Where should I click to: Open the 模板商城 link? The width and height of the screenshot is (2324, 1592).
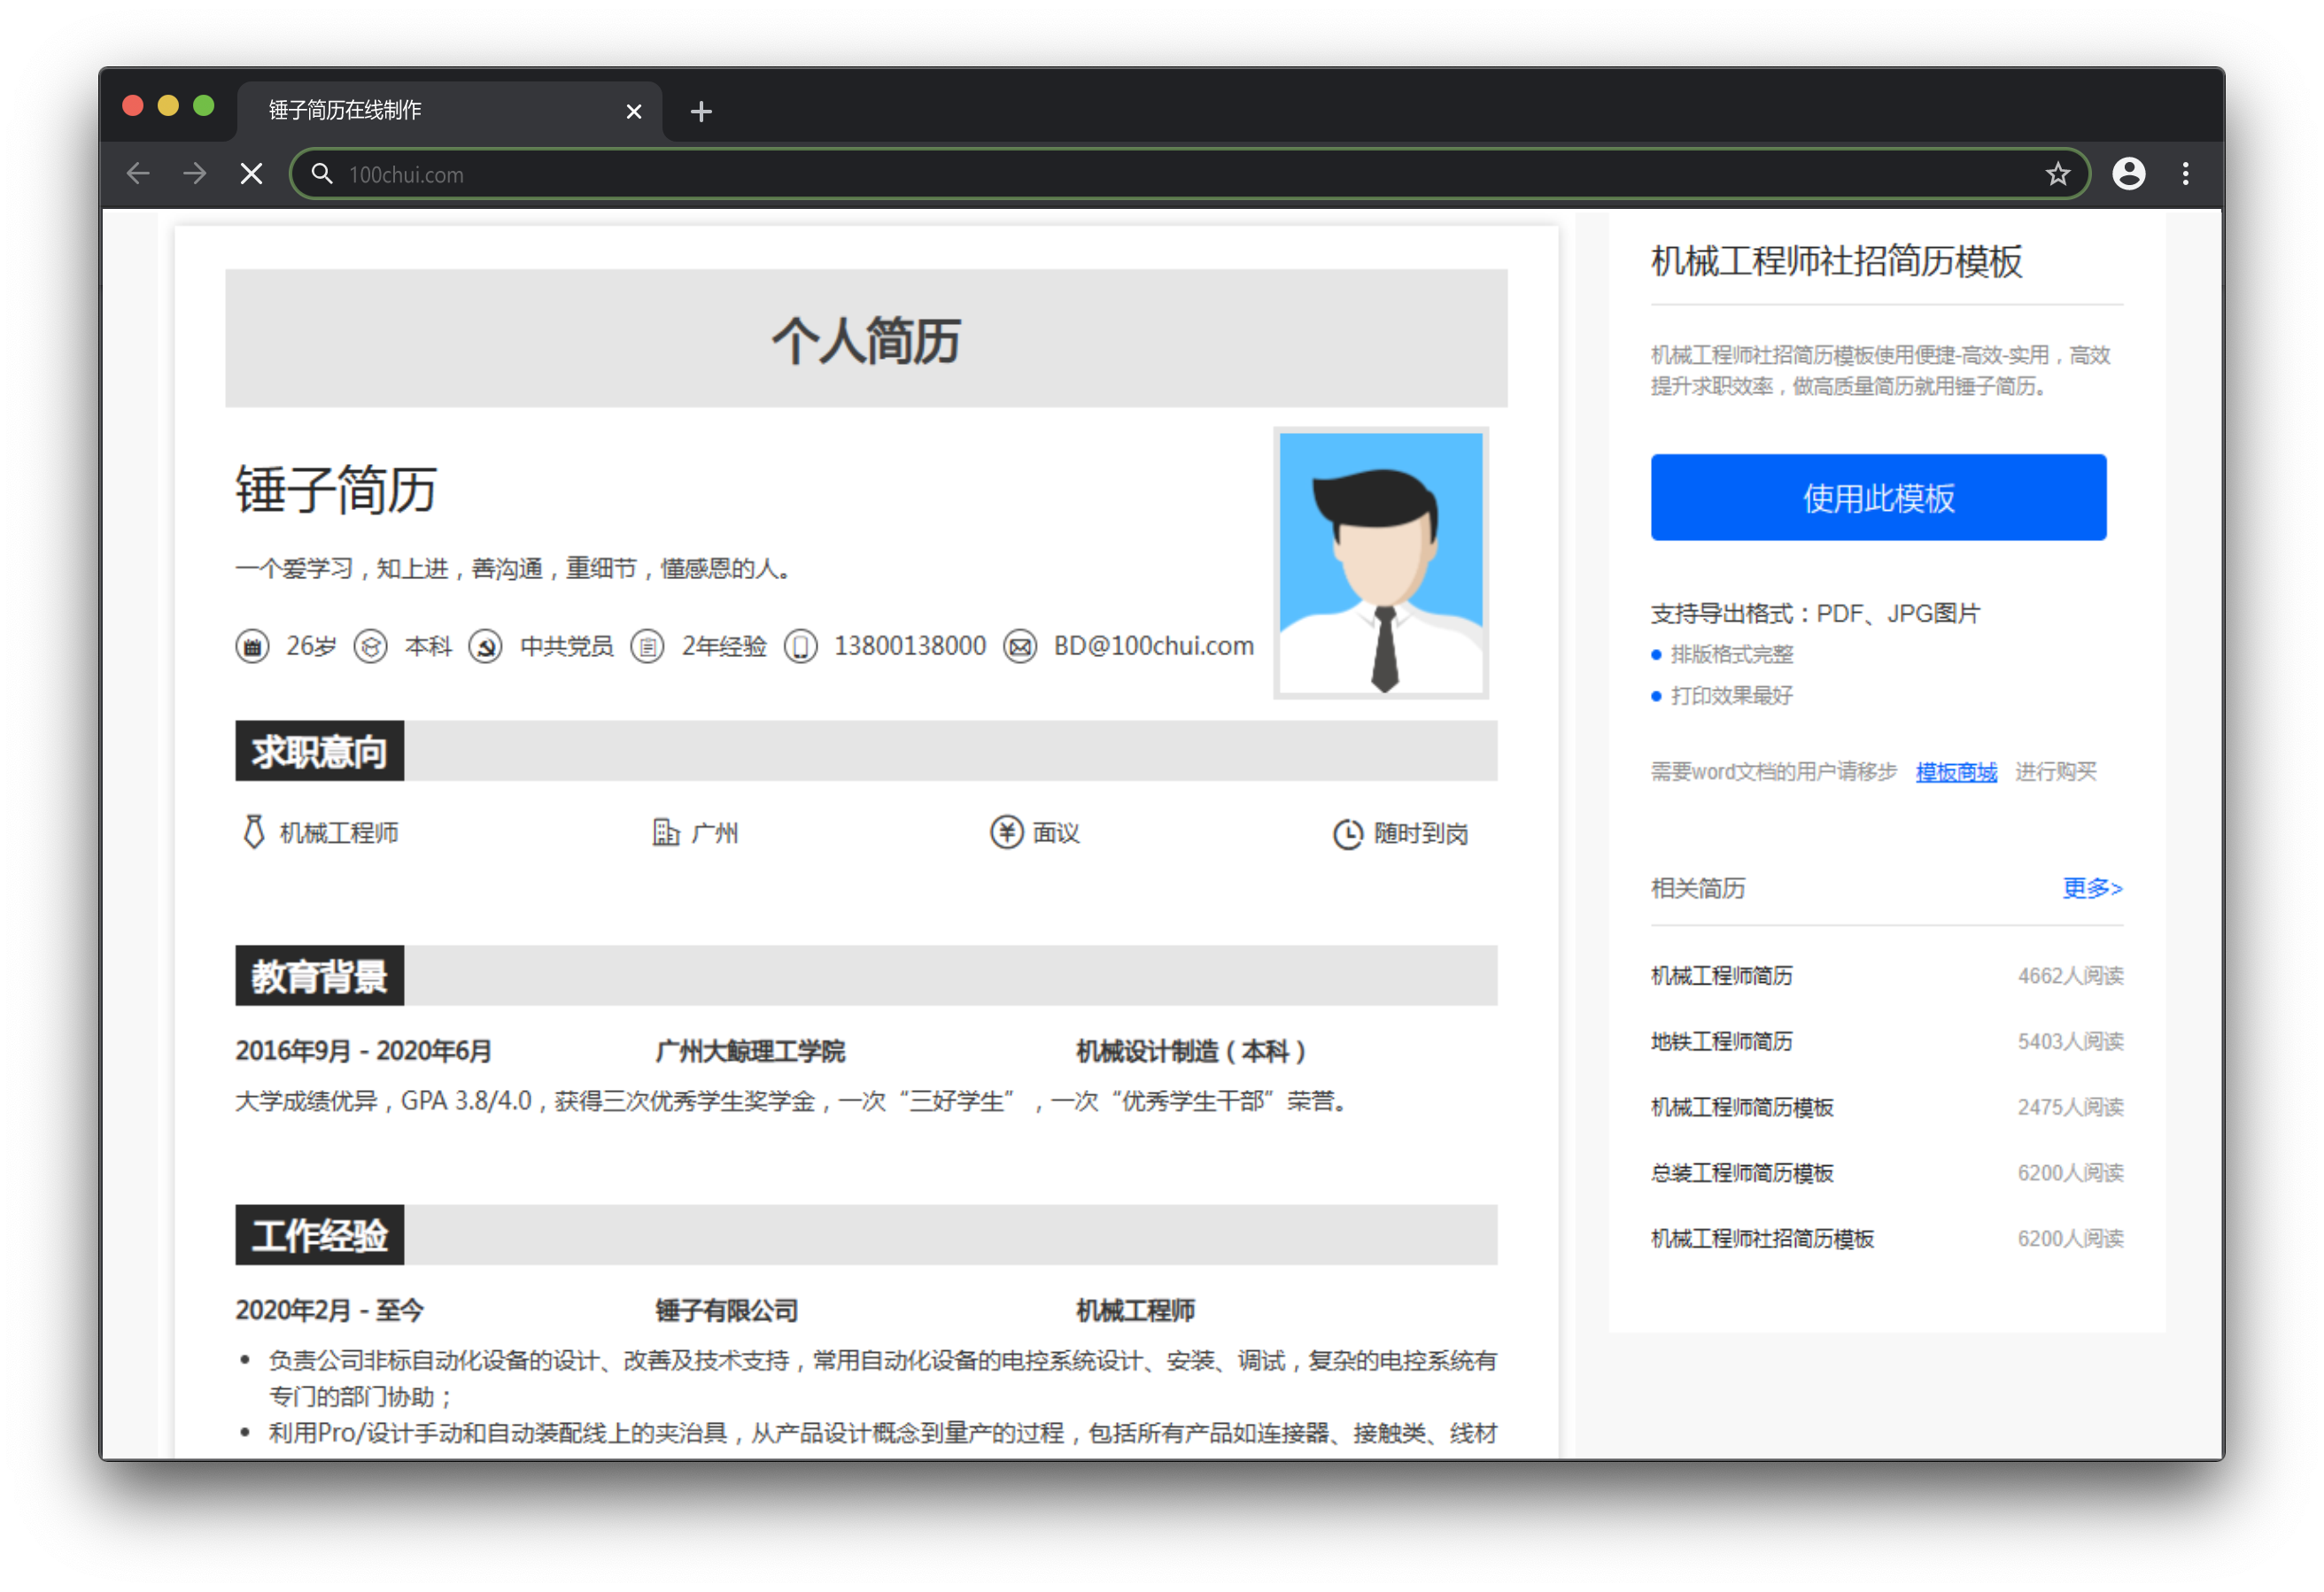point(1956,772)
